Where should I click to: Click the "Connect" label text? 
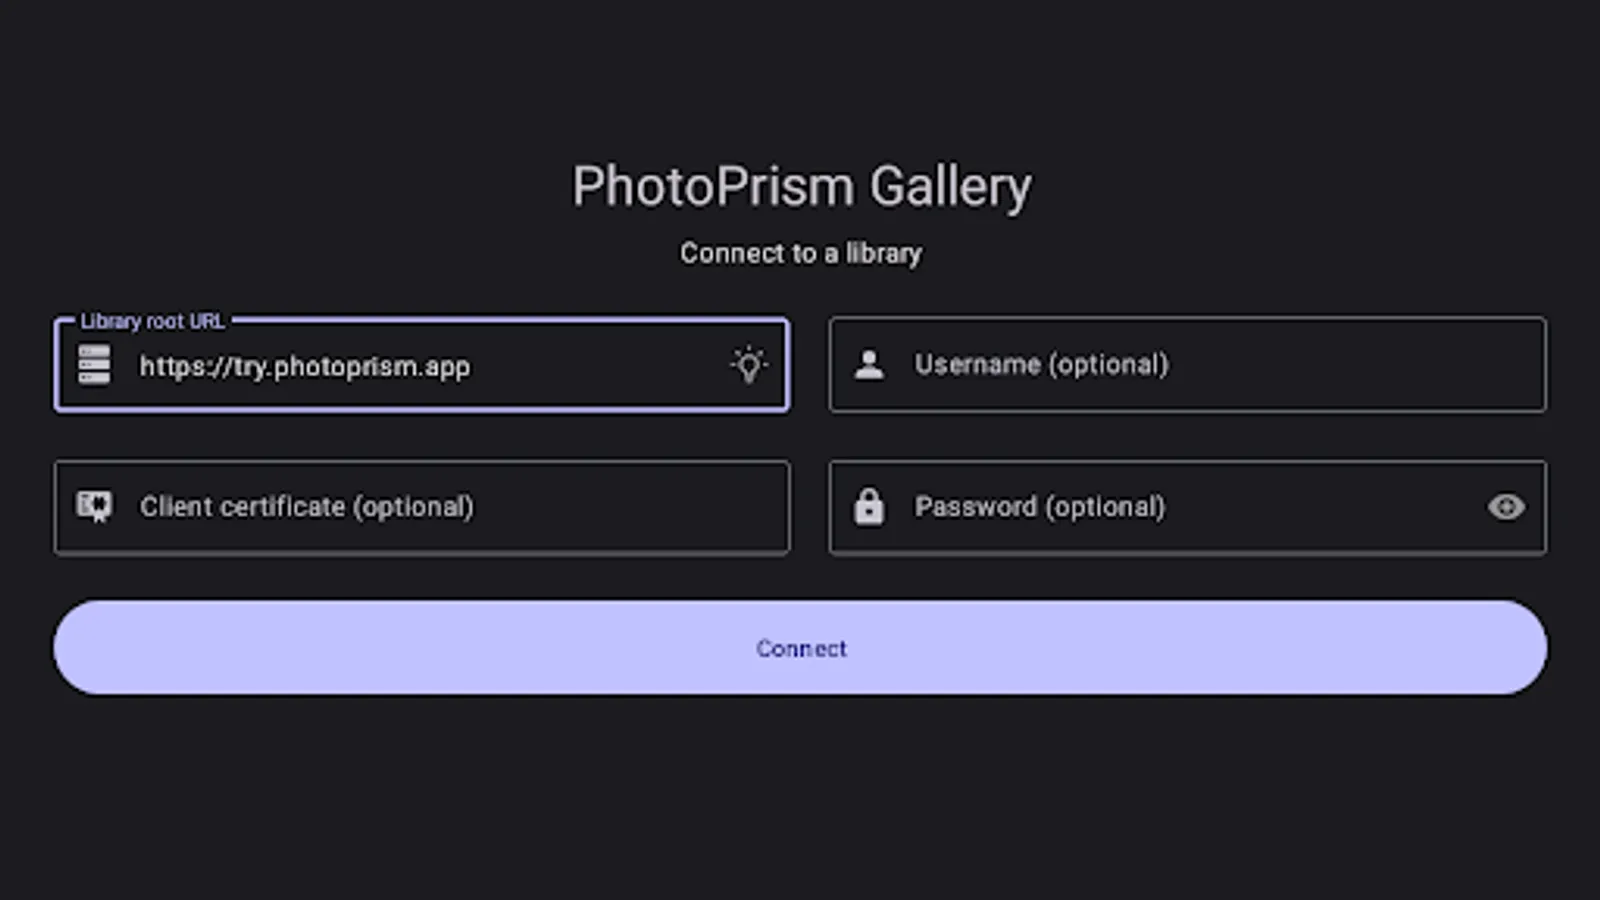[801, 649]
